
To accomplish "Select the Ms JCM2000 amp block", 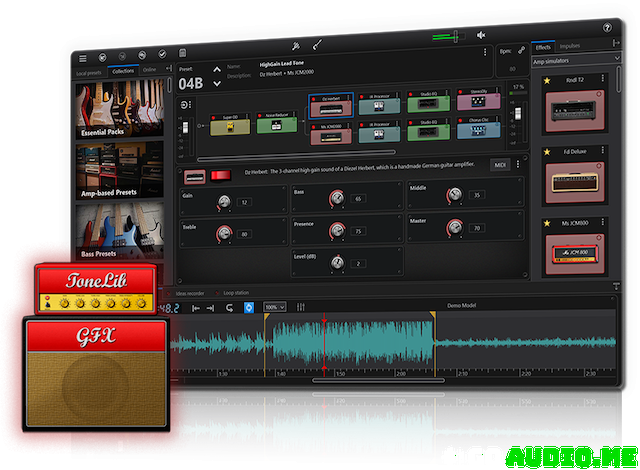I will pos(331,135).
